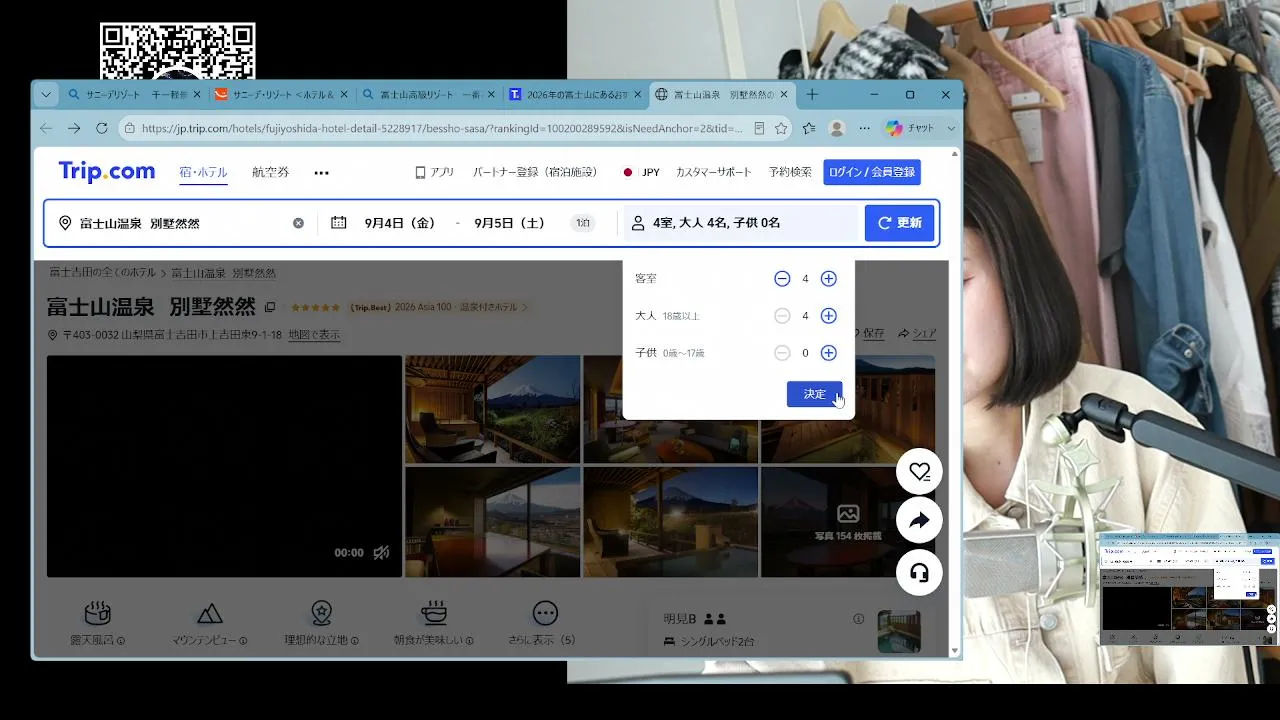
Task: Expand the more navigation ellipsis on Trip.com
Action: [x=321, y=173]
